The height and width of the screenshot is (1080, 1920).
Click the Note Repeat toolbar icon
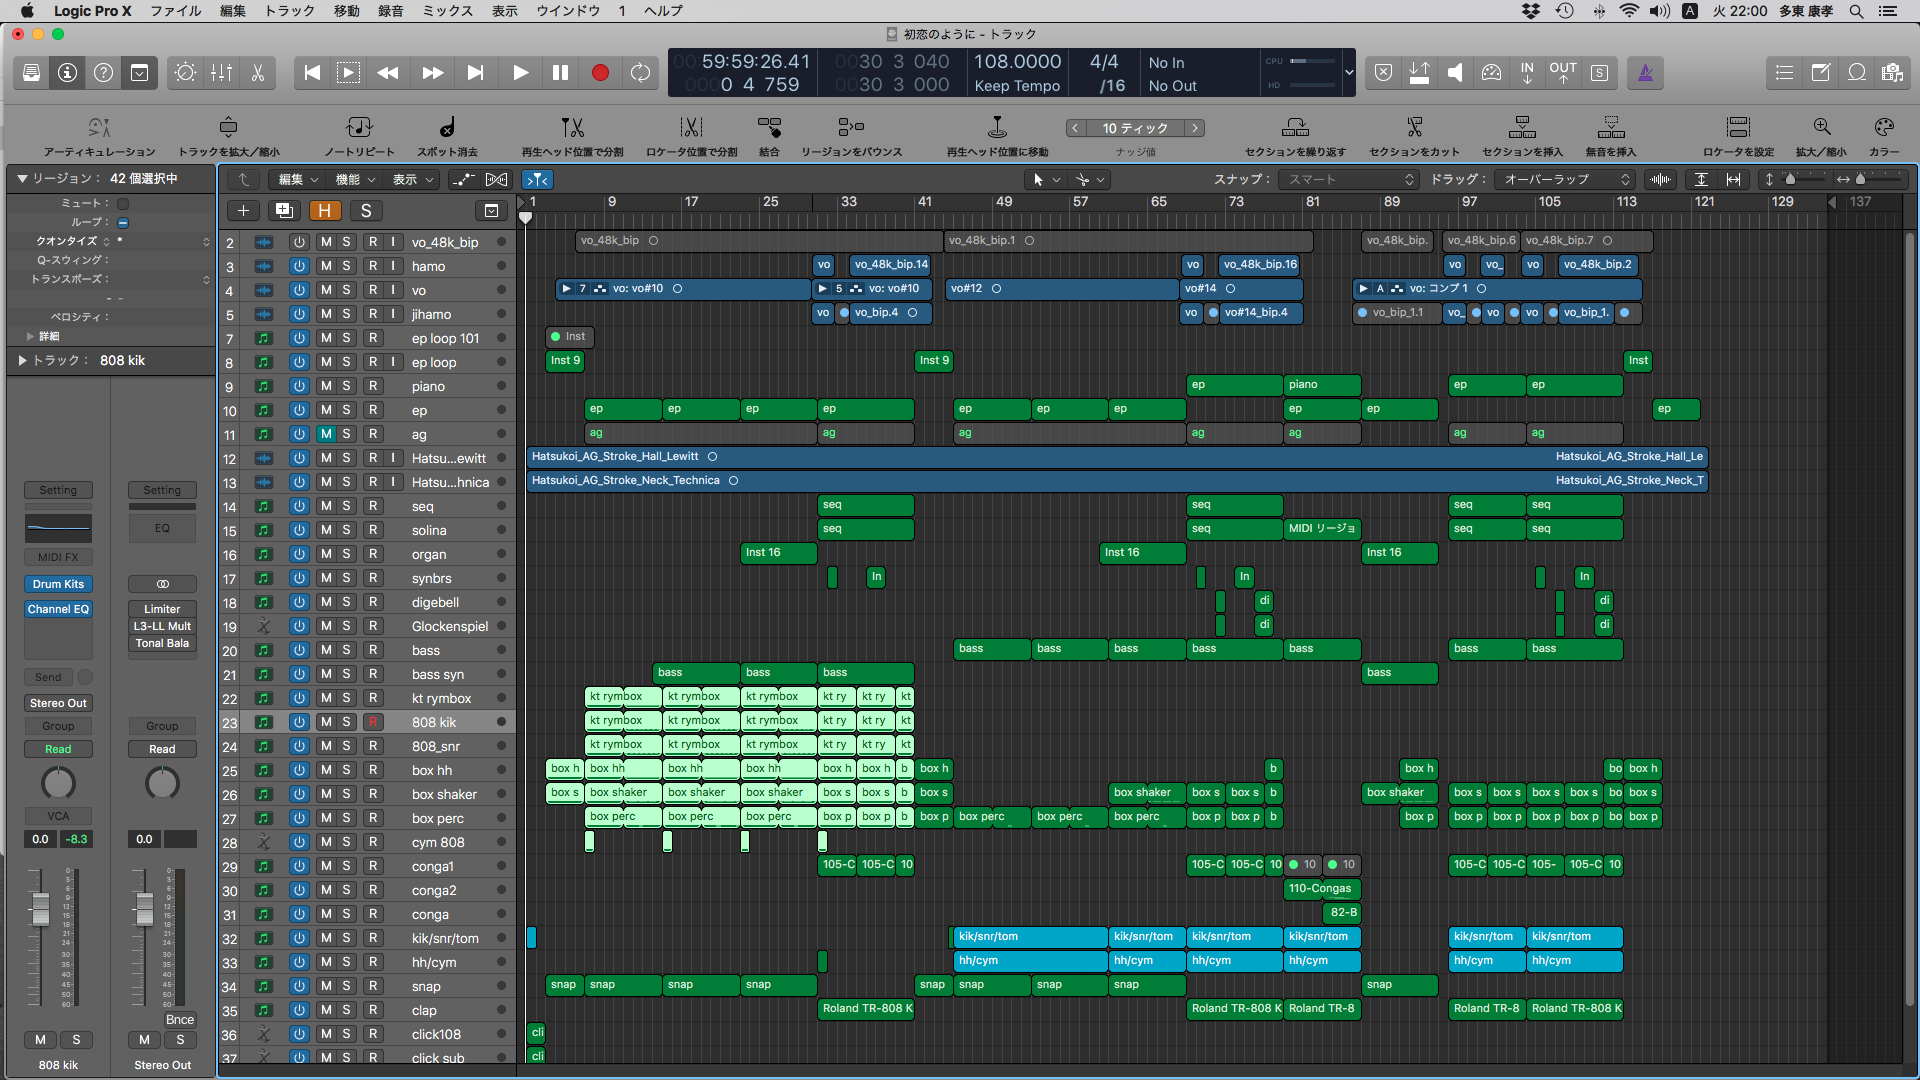pyautogui.click(x=359, y=128)
